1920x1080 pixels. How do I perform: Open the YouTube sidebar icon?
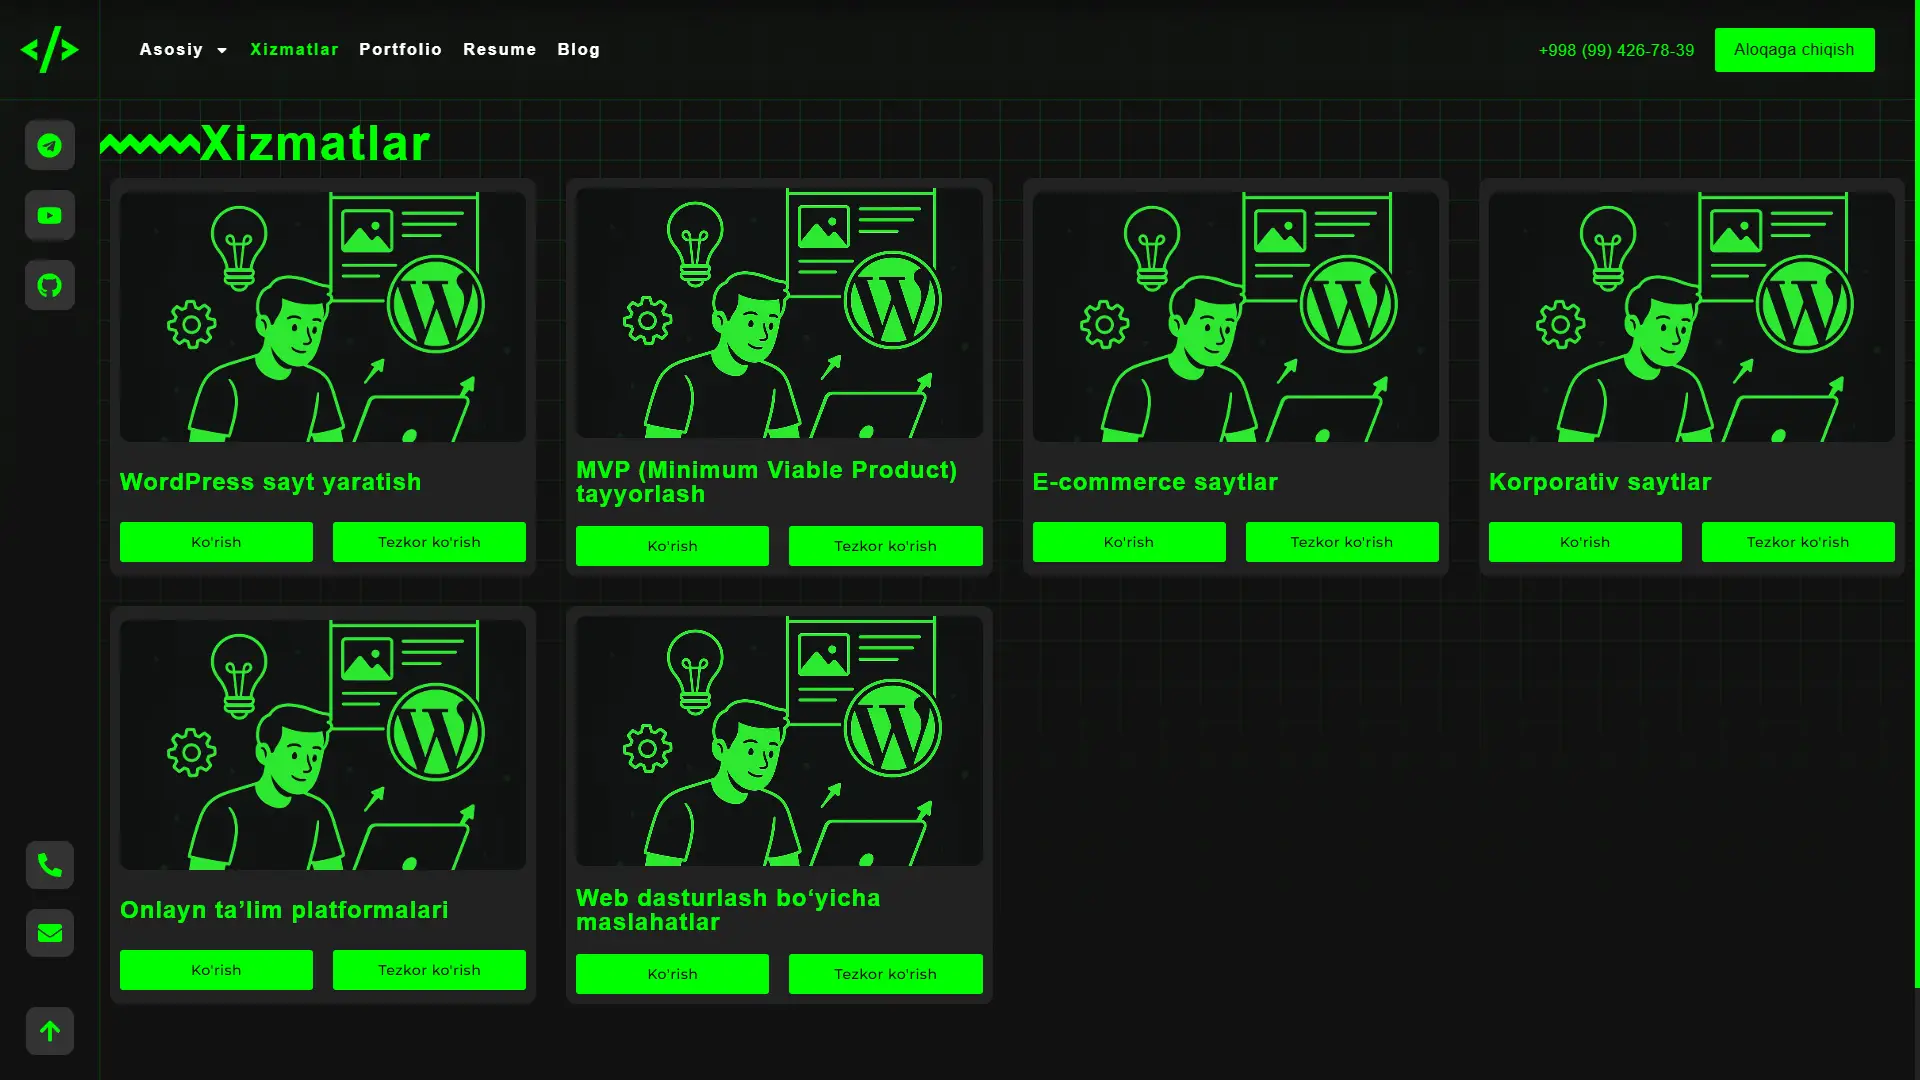click(x=49, y=215)
